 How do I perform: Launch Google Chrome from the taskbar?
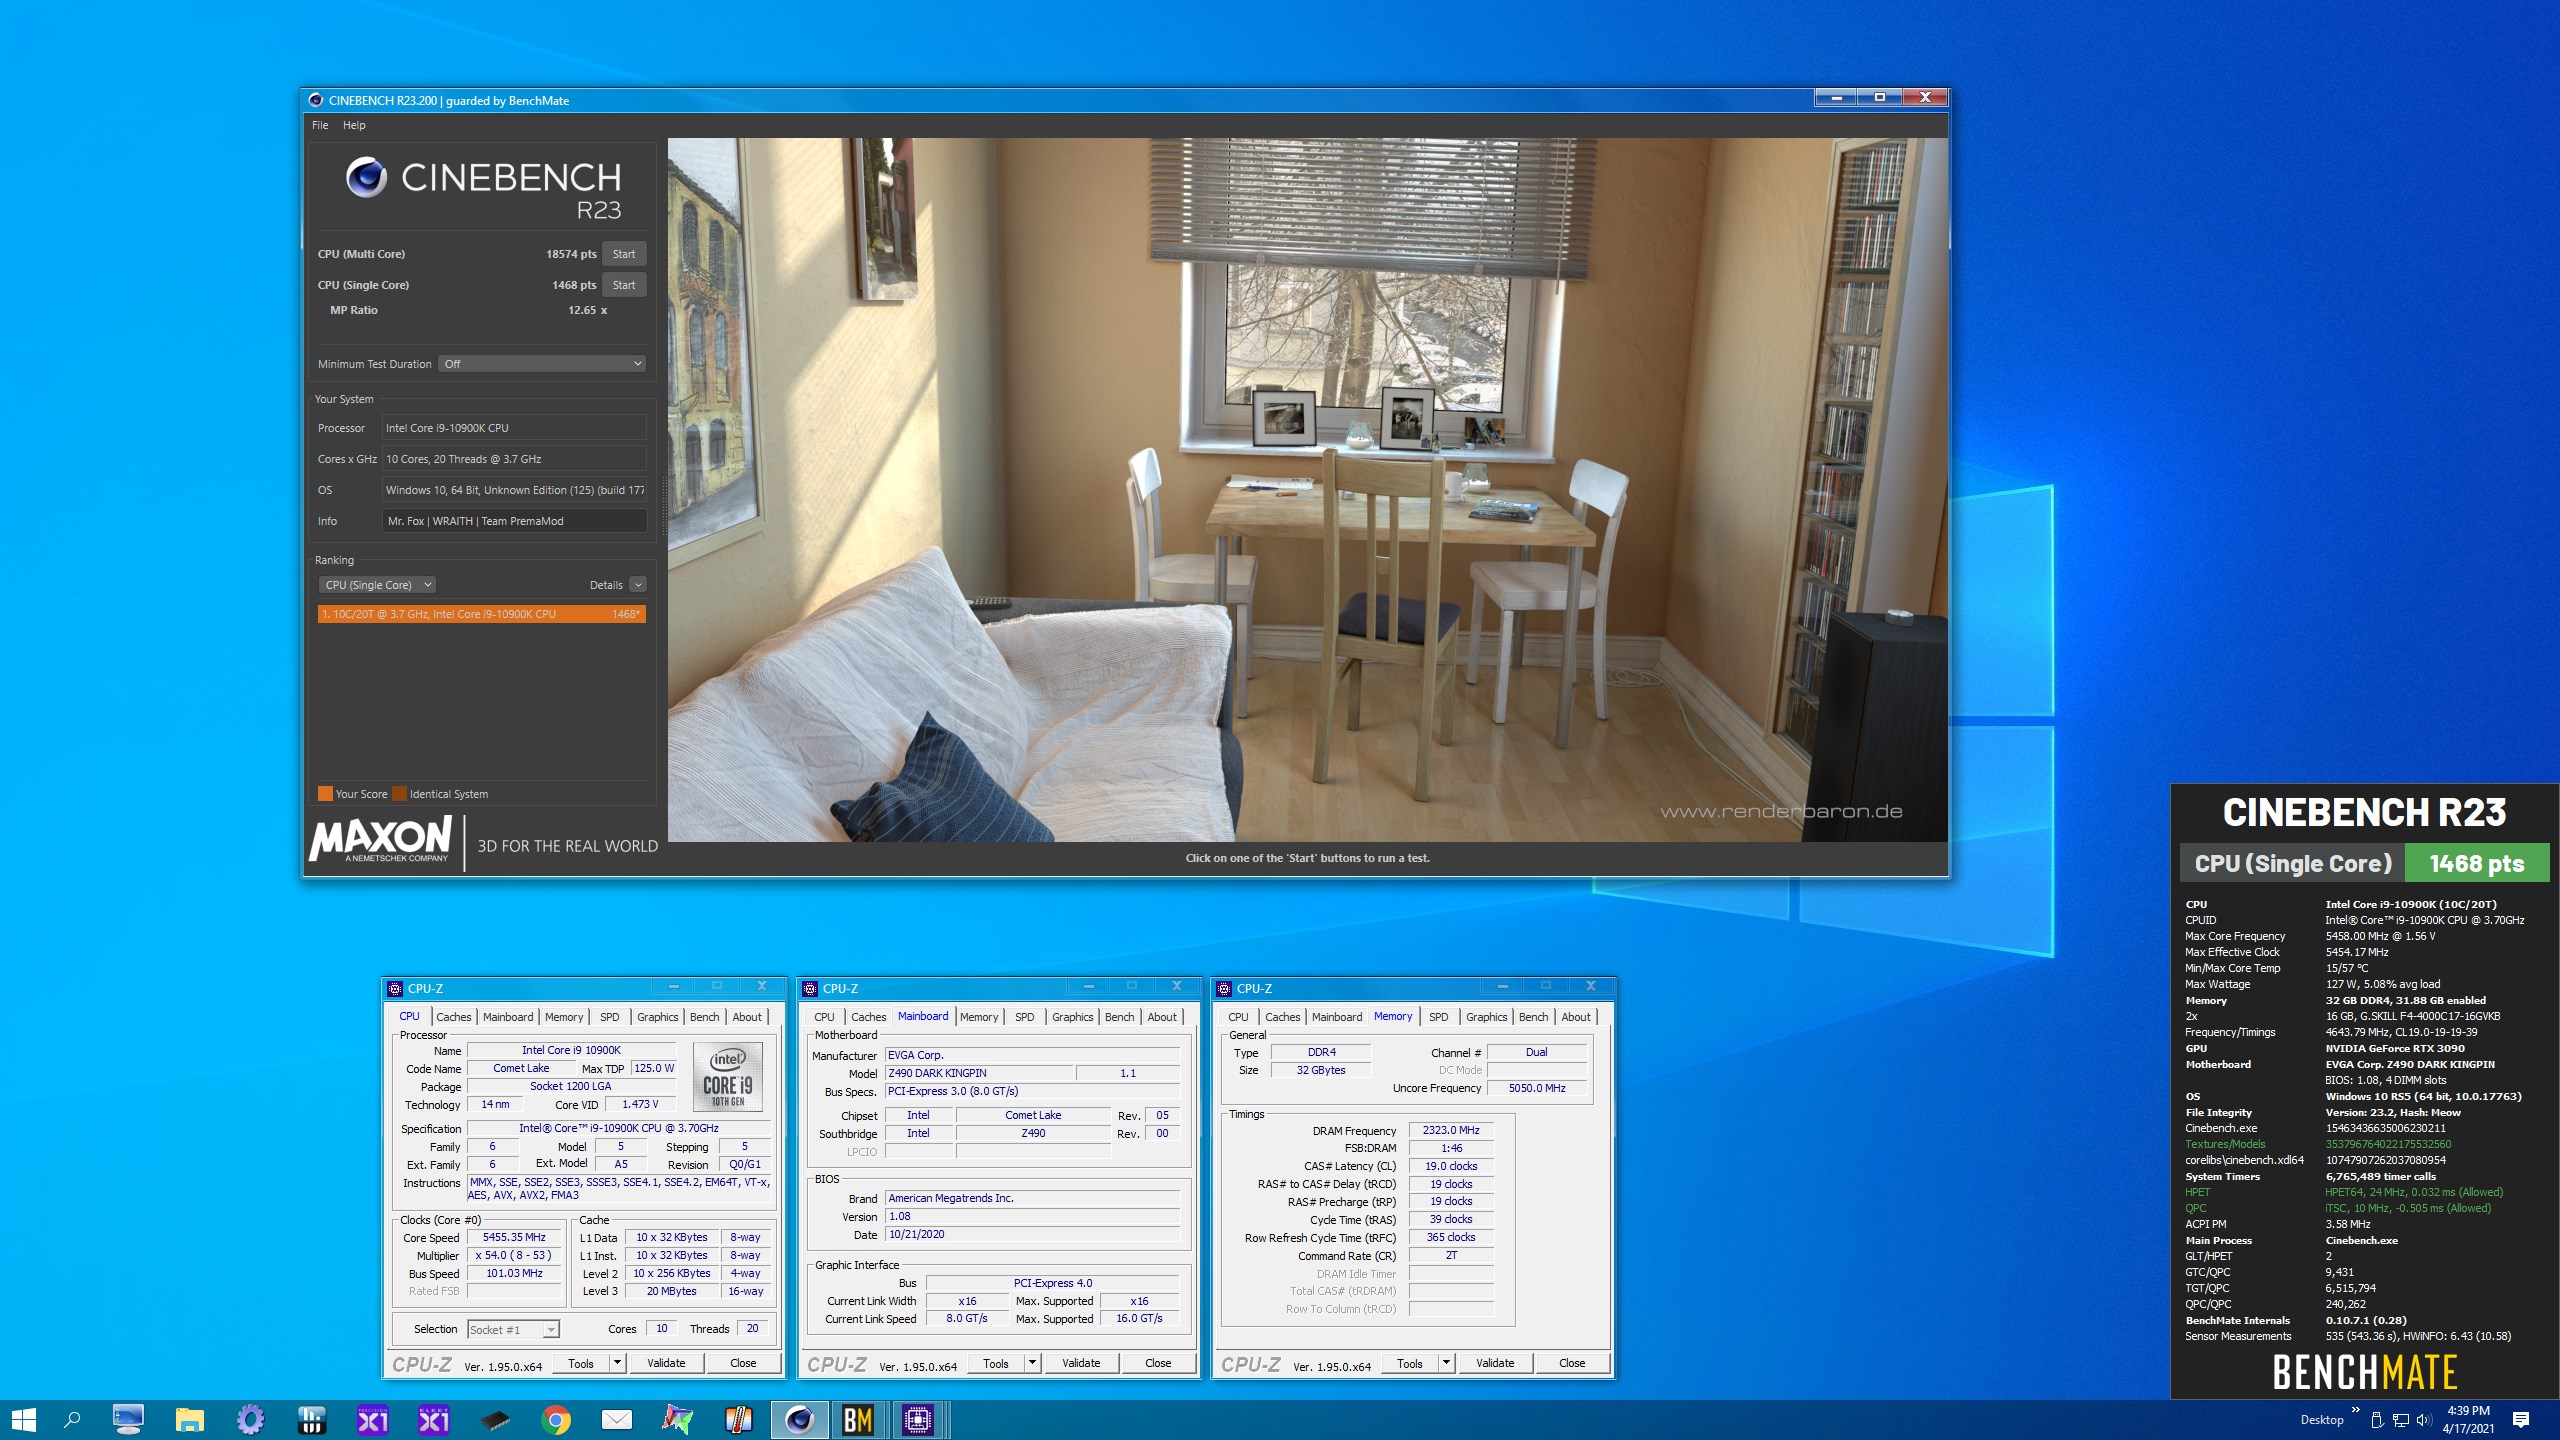tap(556, 1419)
